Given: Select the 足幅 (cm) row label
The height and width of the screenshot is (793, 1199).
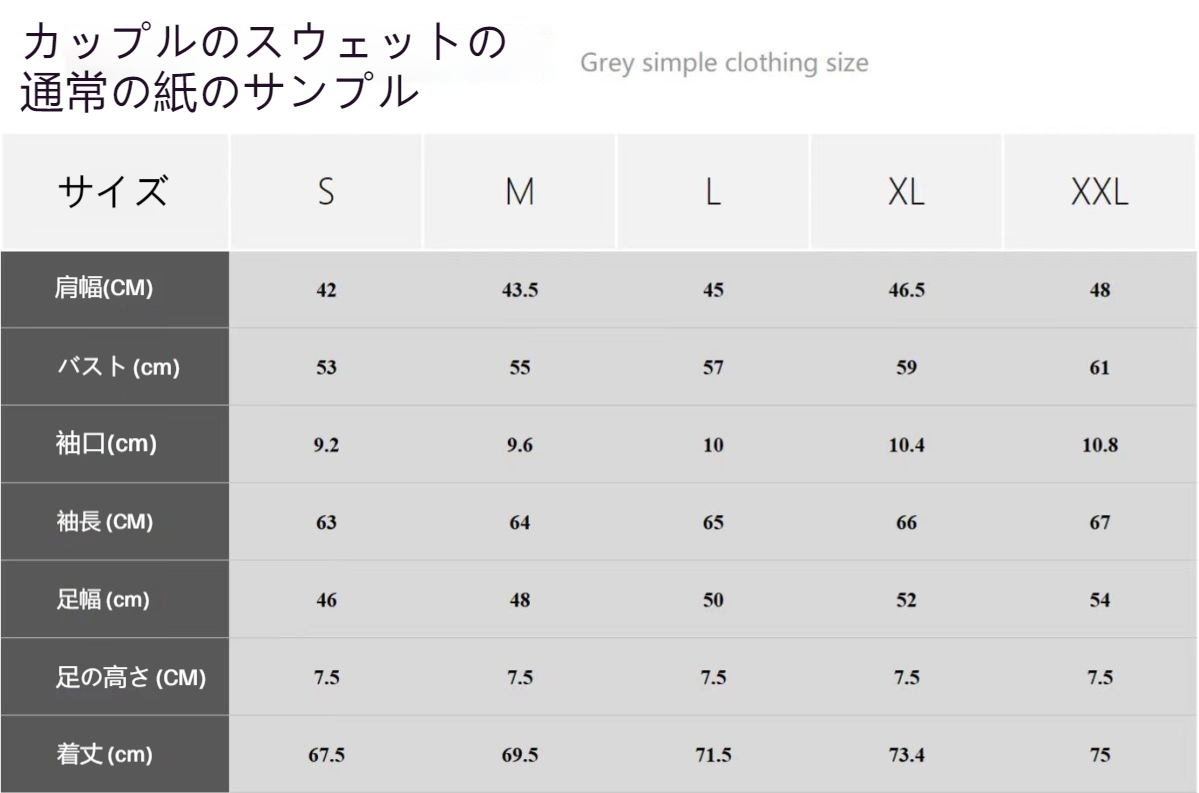Looking at the screenshot, I should click(102, 600).
